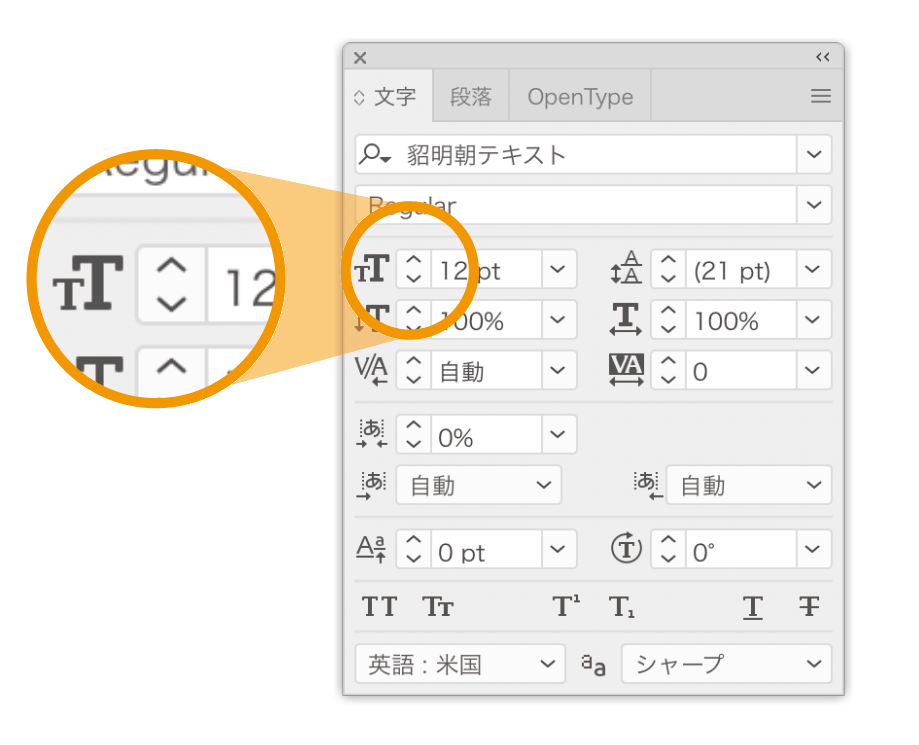Viewport: 919px width, 745px height.
Task: Open the font style Regular dropdown arrow
Action: (814, 205)
